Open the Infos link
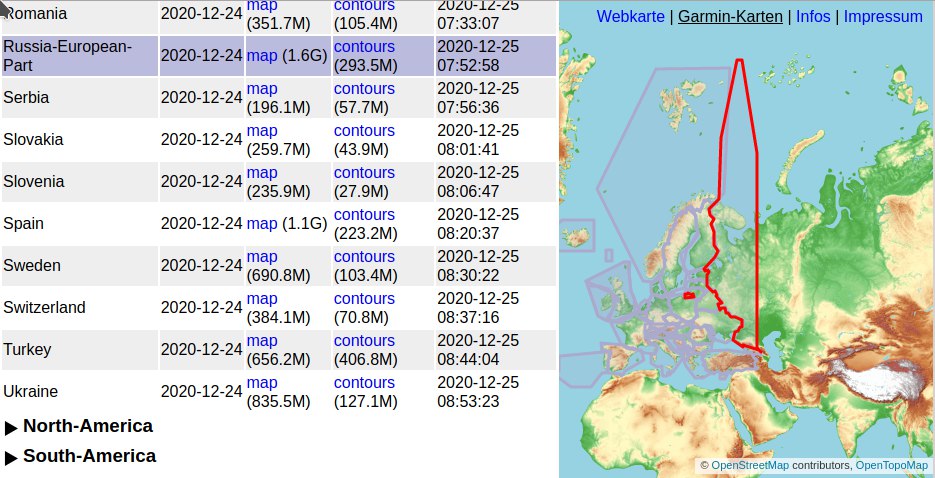The width and height of the screenshot is (935, 478). point(813,17)
